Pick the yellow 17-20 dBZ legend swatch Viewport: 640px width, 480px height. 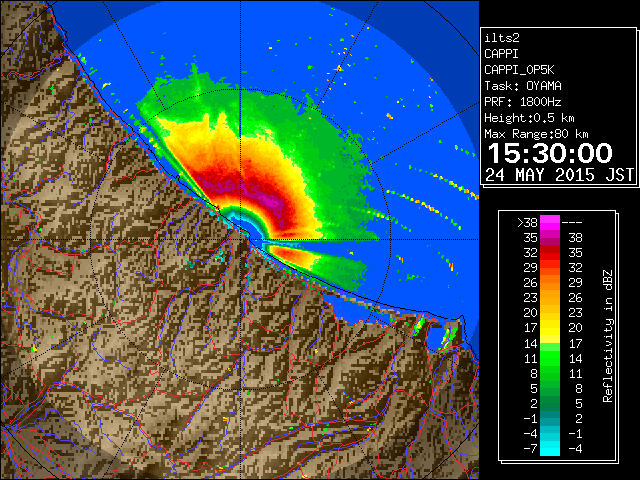click(550, 328)
